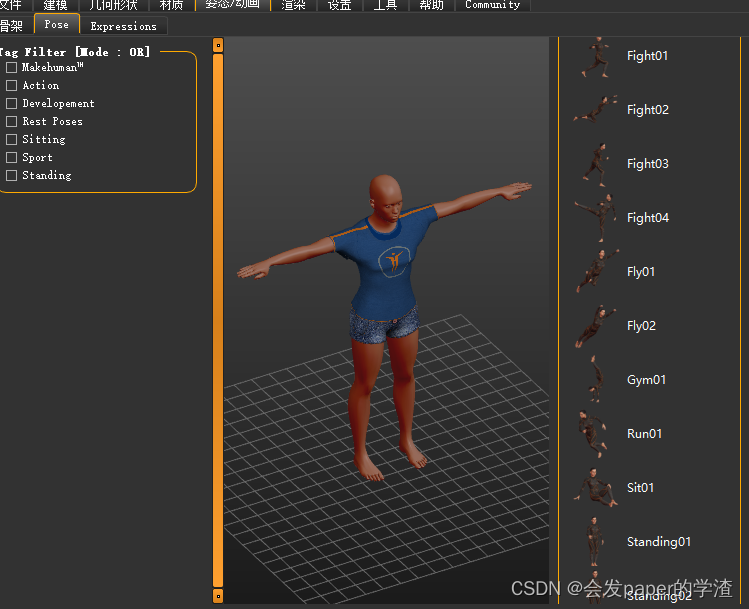The height and width of the screenshot is (609, 749).
Task: Open the 材质 materials tab
Action: 171,5
